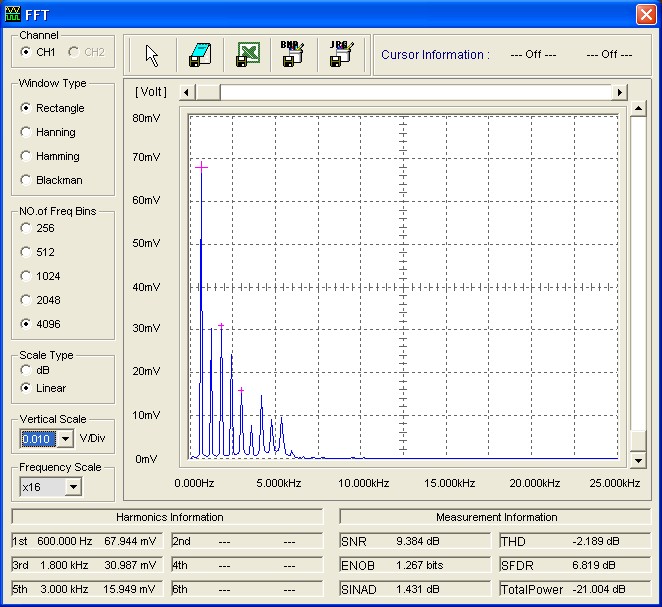Select the cursor pointer tool
Screen dimensions: 662x607
[152, 55]
